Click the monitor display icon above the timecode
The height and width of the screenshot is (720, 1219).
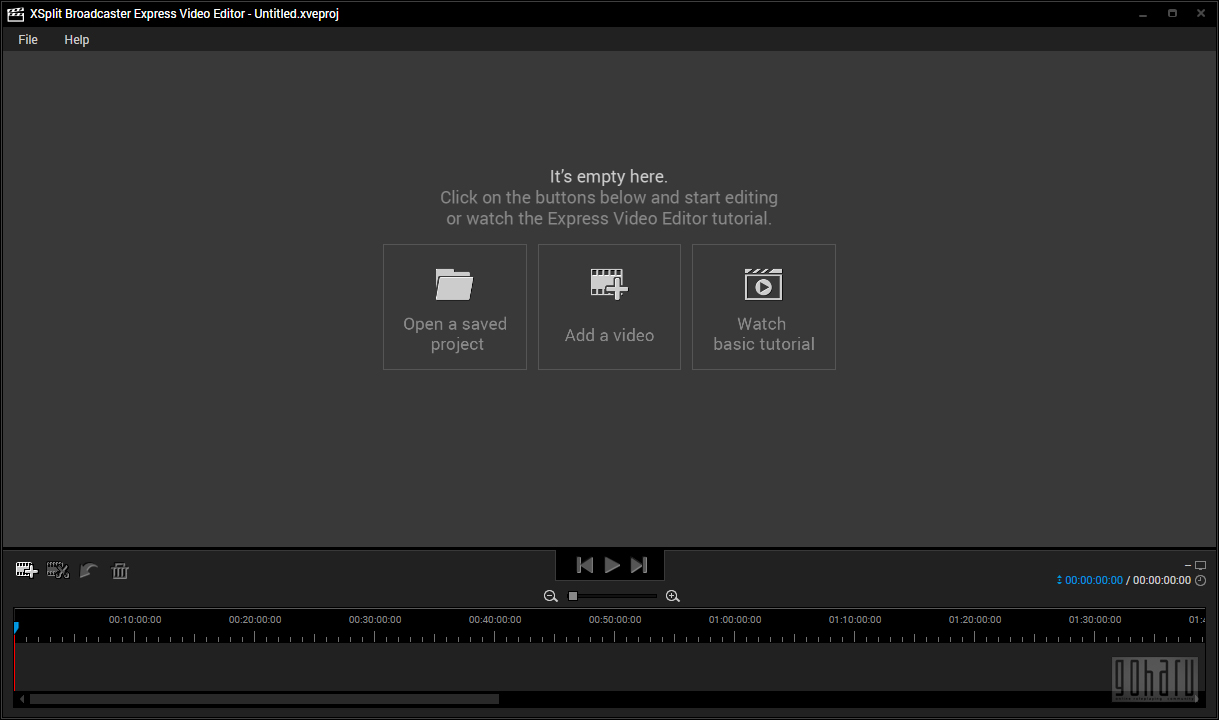(x=1201, y=565)
